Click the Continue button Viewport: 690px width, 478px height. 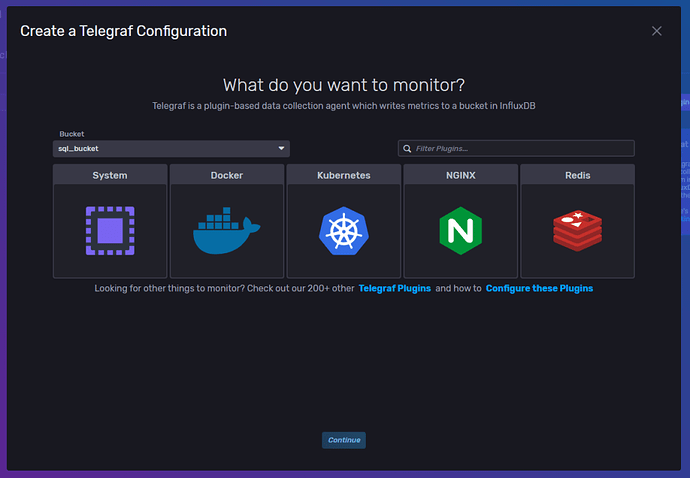tap(344, 440)
